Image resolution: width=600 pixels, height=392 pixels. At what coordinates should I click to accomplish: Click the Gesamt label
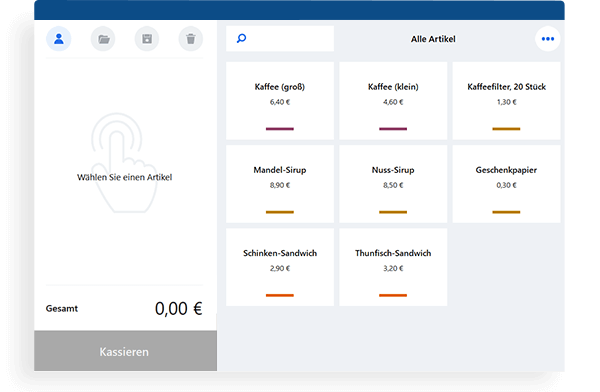click(x=62, y=309)
